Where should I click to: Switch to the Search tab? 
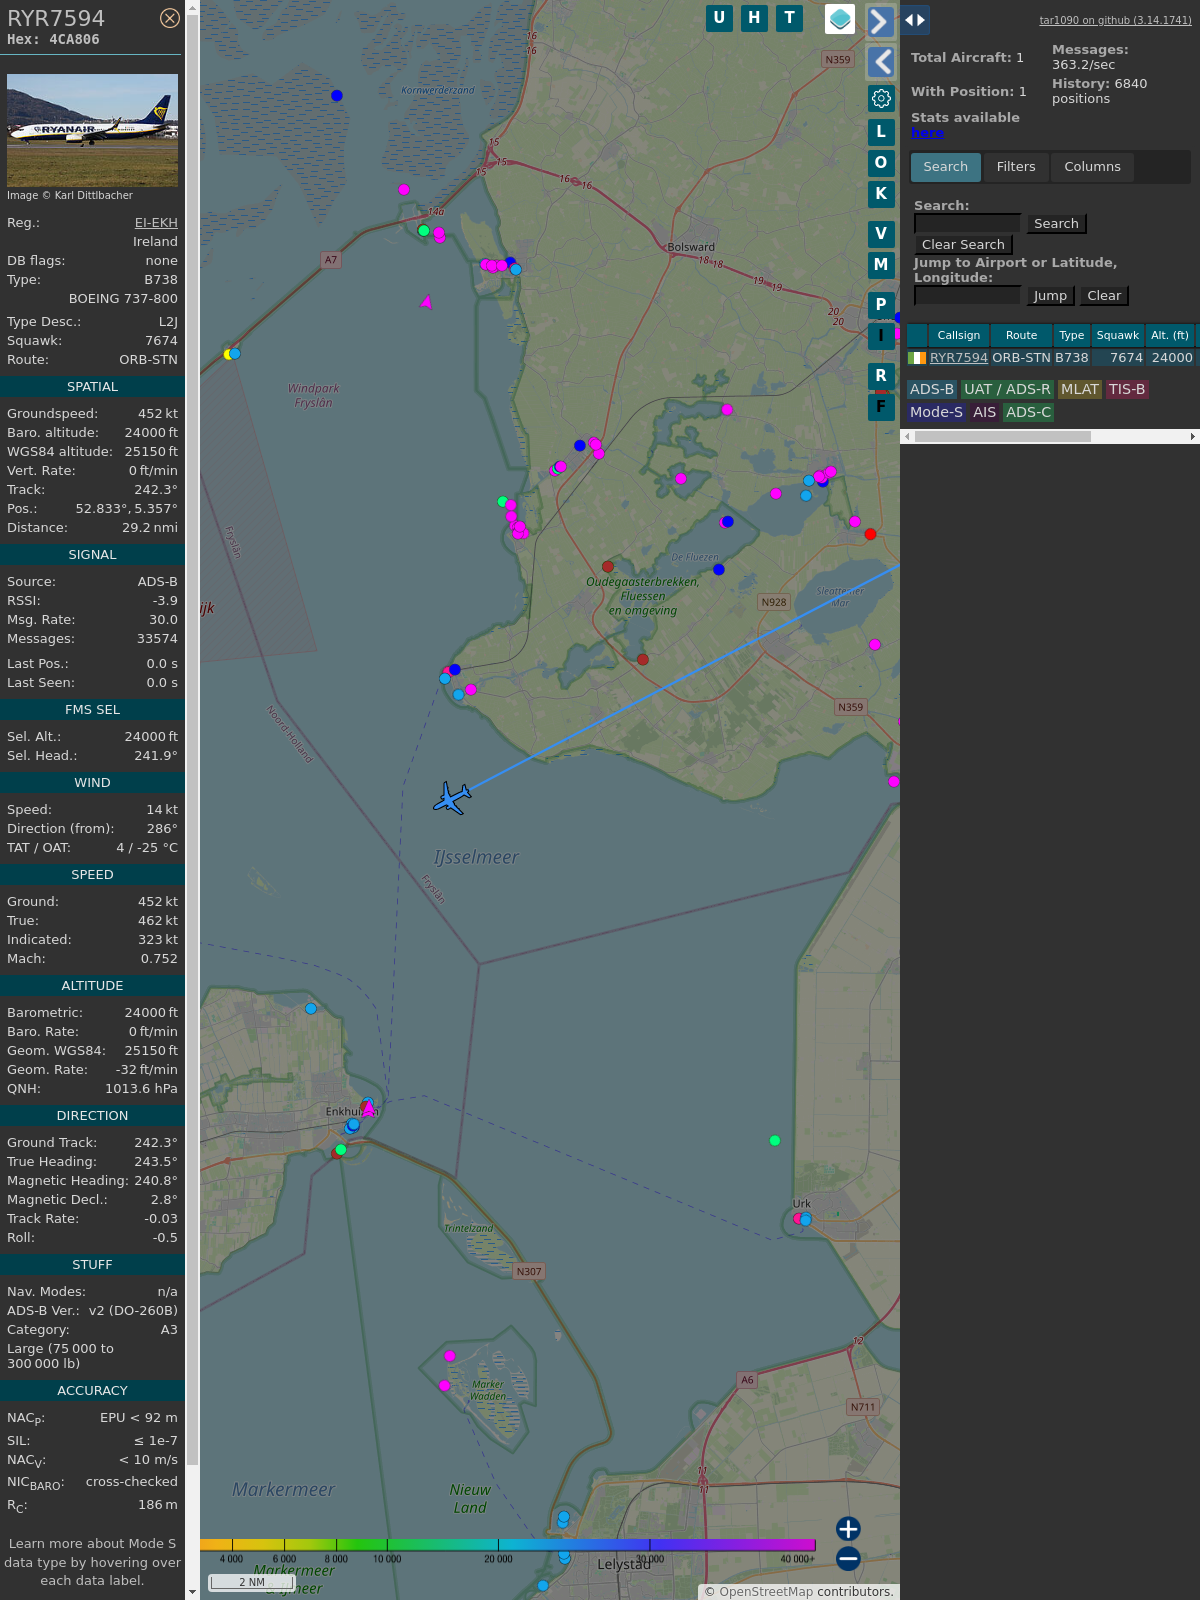945,167
